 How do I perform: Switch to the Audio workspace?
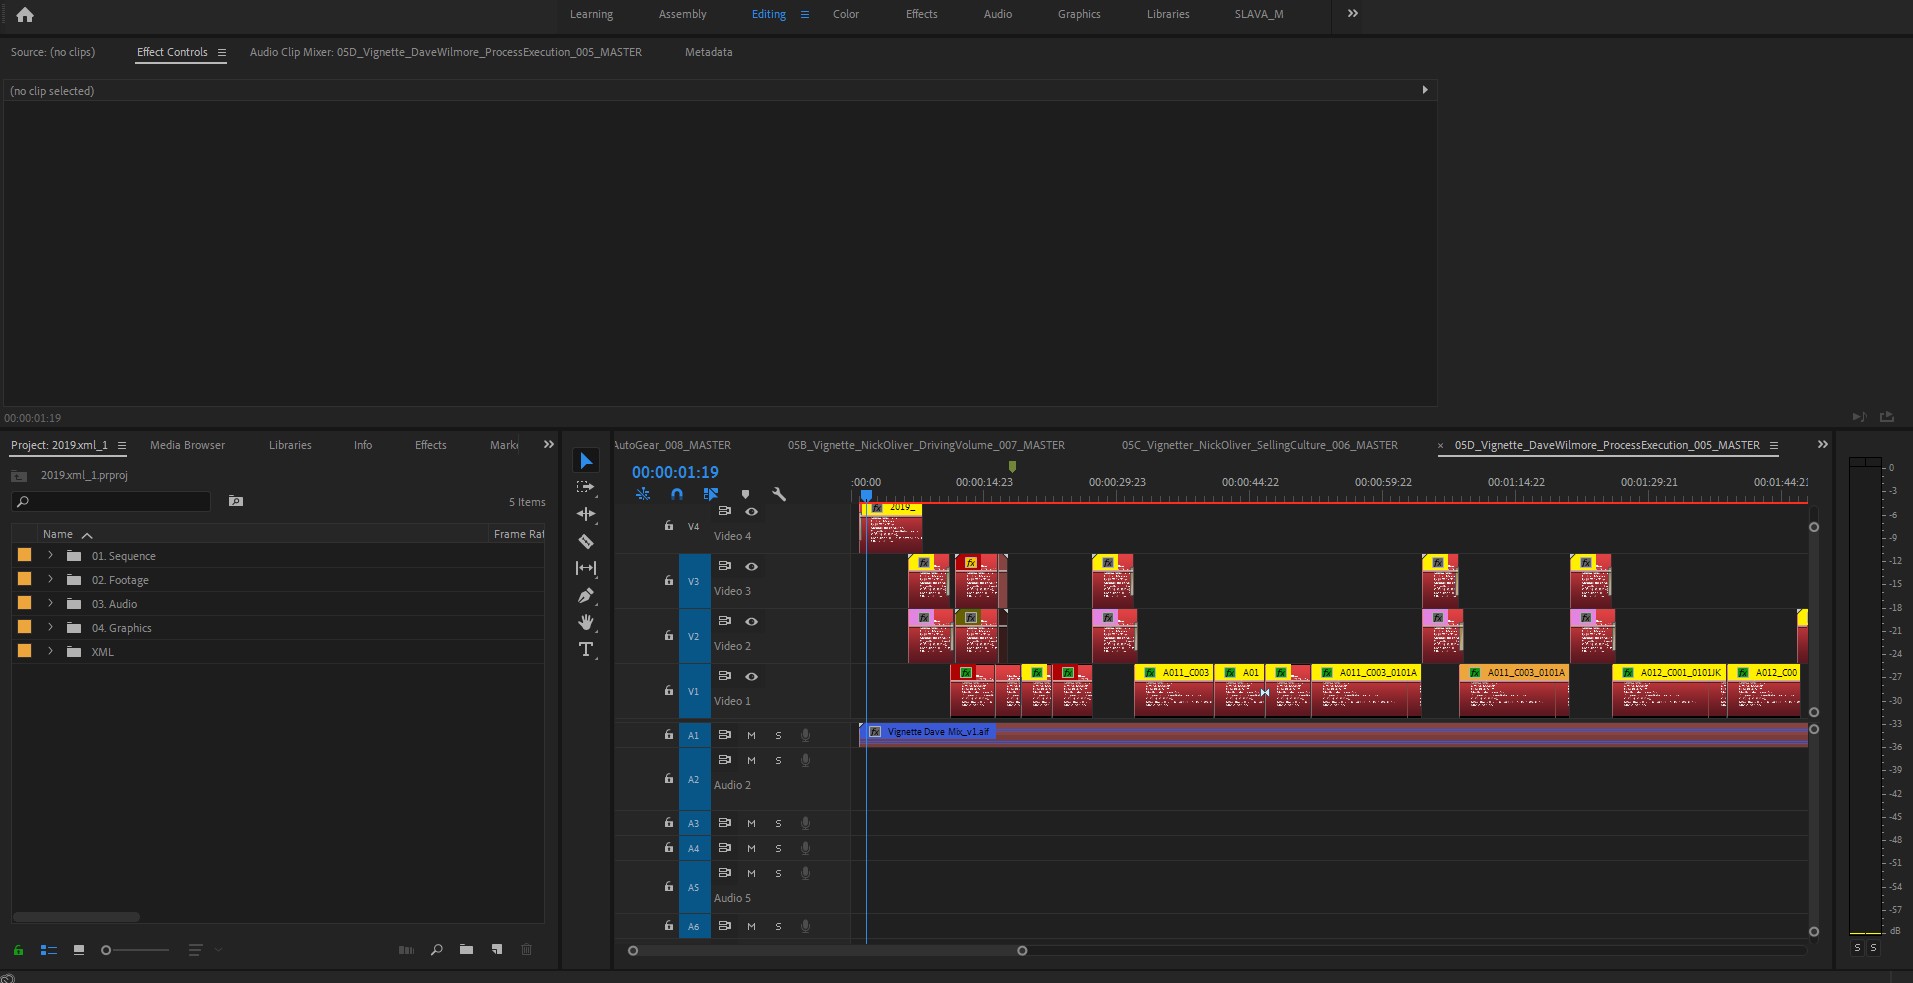click(x=998, y=14)
